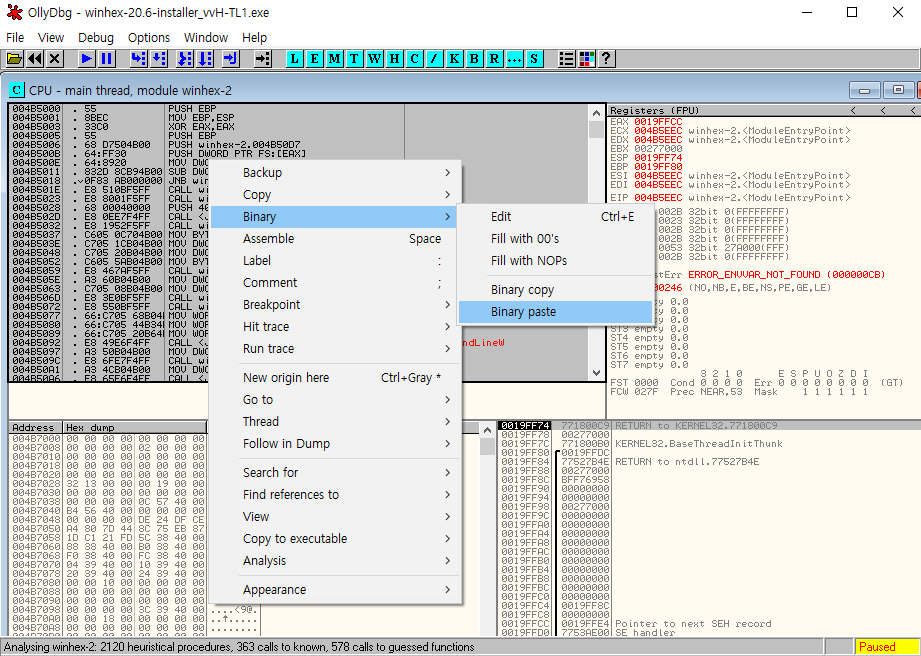
Task: Click the Trace over toolbar icon
Action: 205,59
